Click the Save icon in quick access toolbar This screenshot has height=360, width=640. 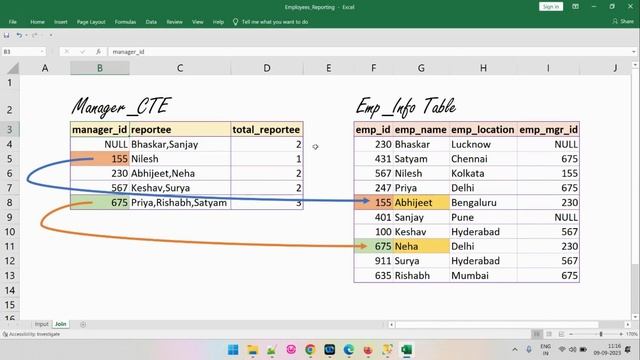(7, 36)
